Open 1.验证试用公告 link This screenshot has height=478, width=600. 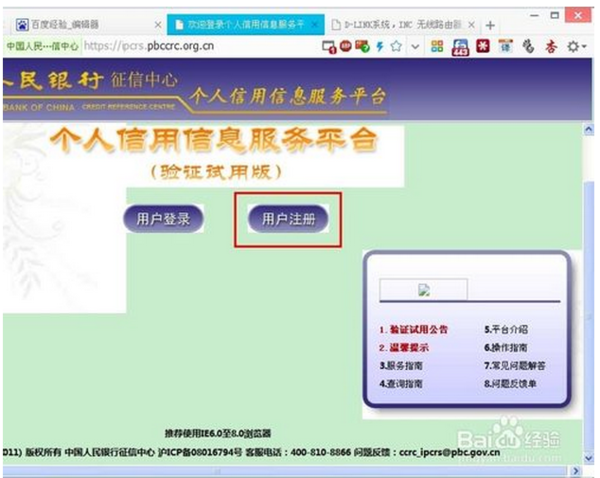click(x=414, y=330)
